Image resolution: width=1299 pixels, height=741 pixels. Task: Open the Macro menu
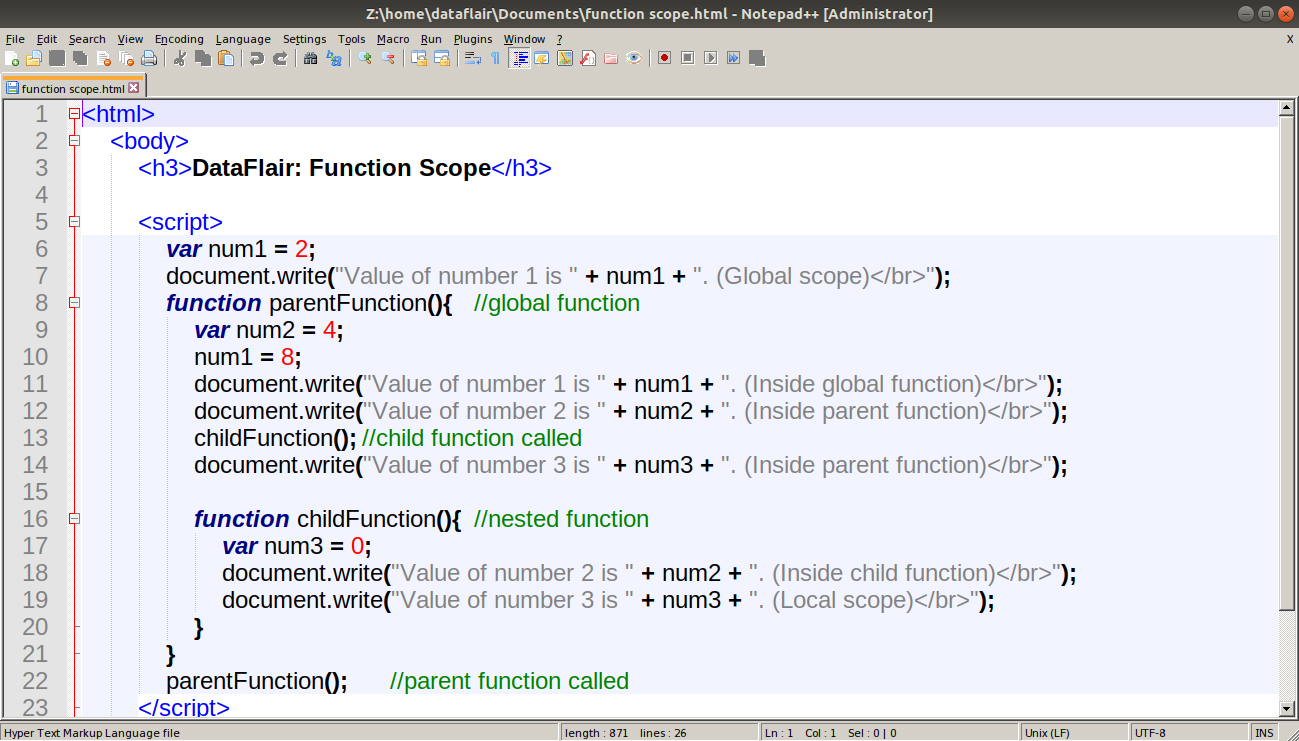coord(393,39)
